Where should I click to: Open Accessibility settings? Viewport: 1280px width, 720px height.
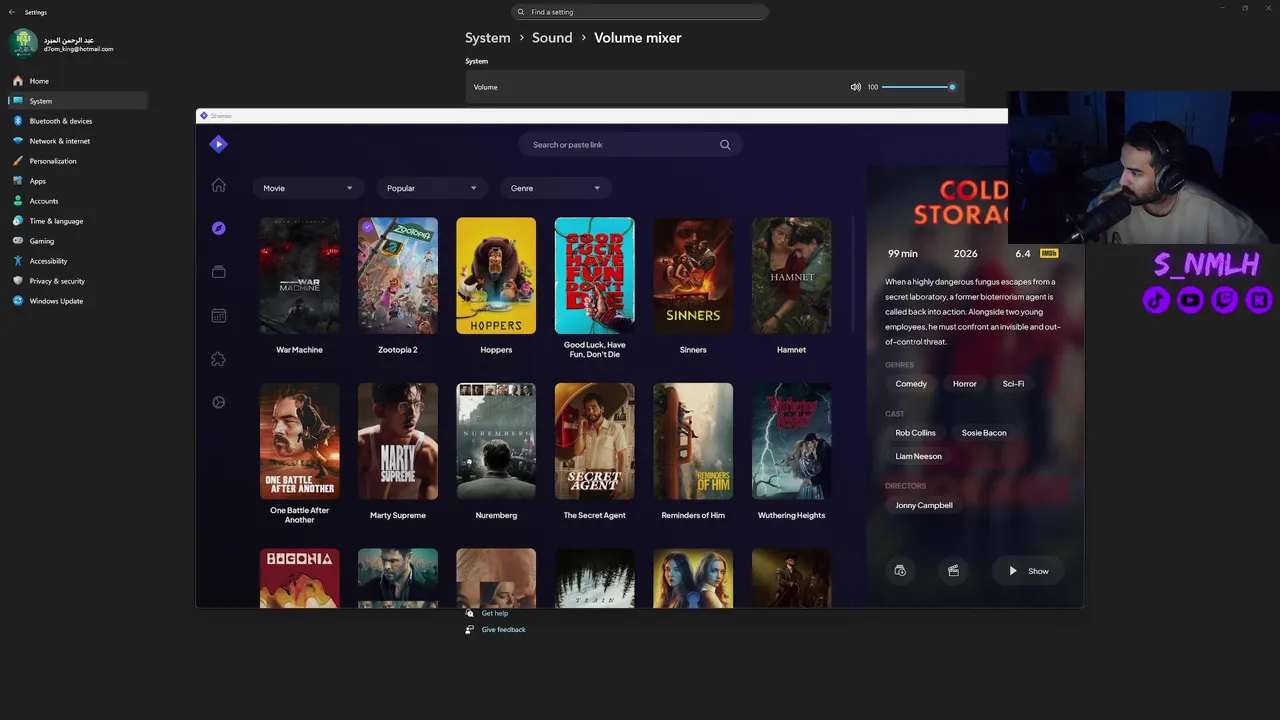(78, 261)
